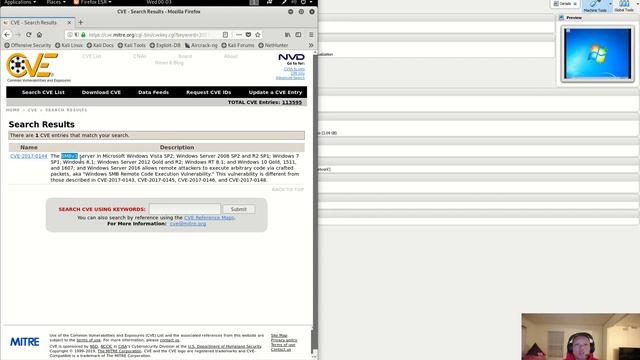Open the Places menu

pyautogui.click(x=56, y=2)
